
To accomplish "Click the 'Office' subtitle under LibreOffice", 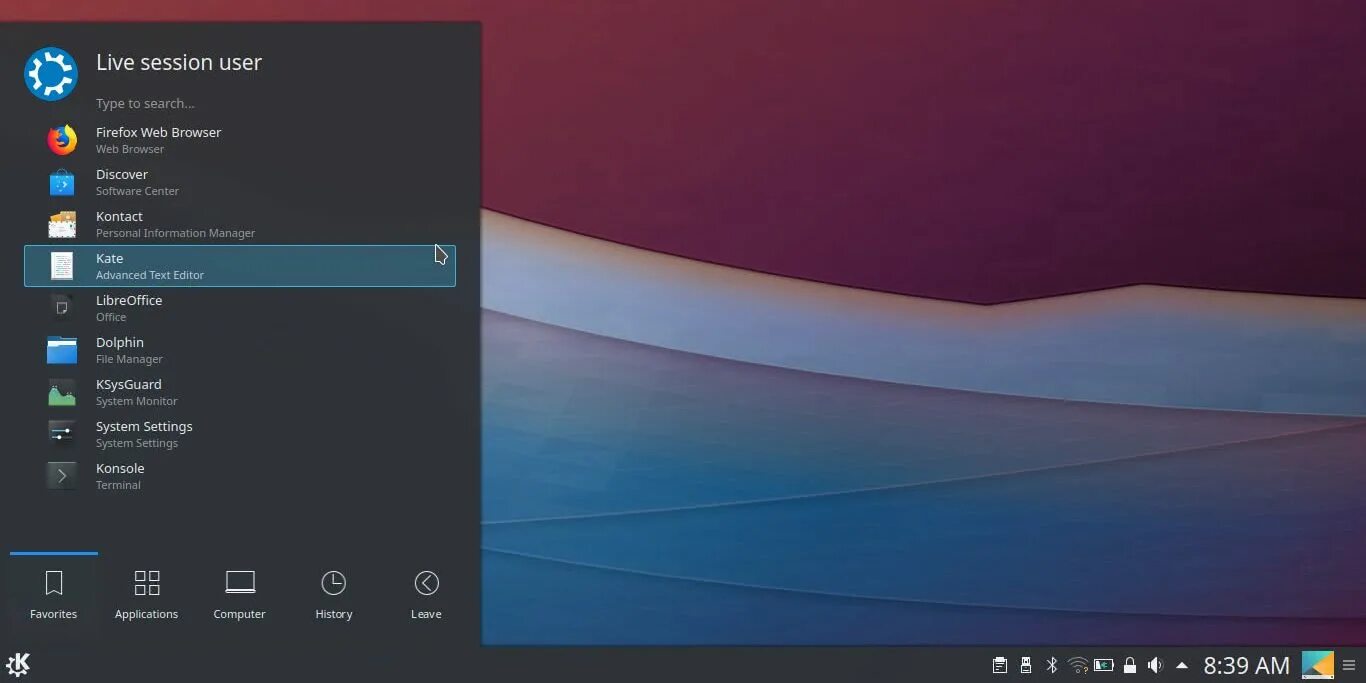I will 111,317.
